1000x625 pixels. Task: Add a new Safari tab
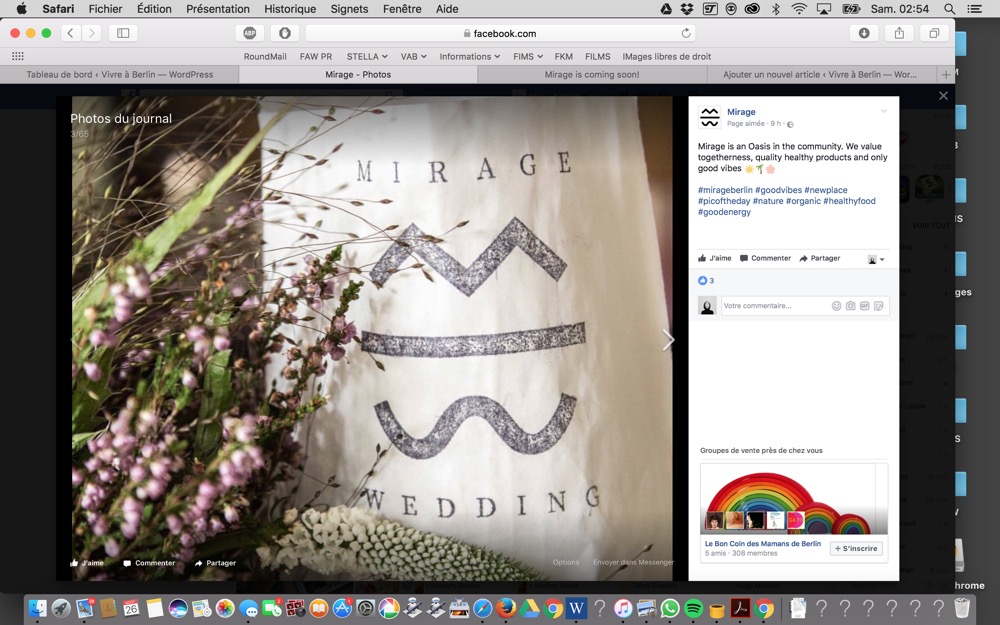coord(946,75)
